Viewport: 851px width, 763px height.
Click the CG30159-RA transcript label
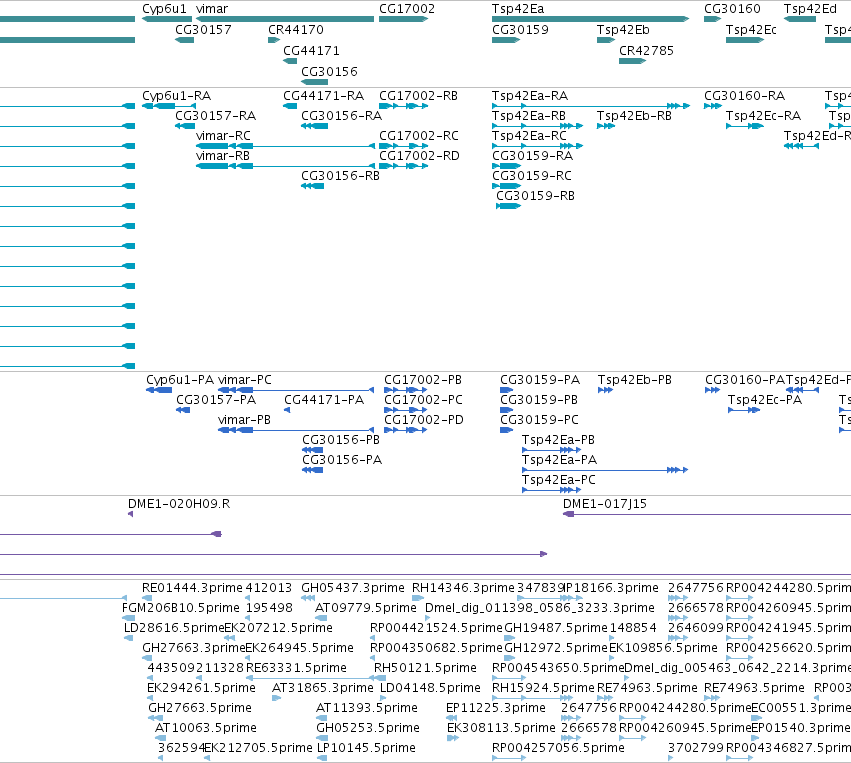tap(532, 156)
